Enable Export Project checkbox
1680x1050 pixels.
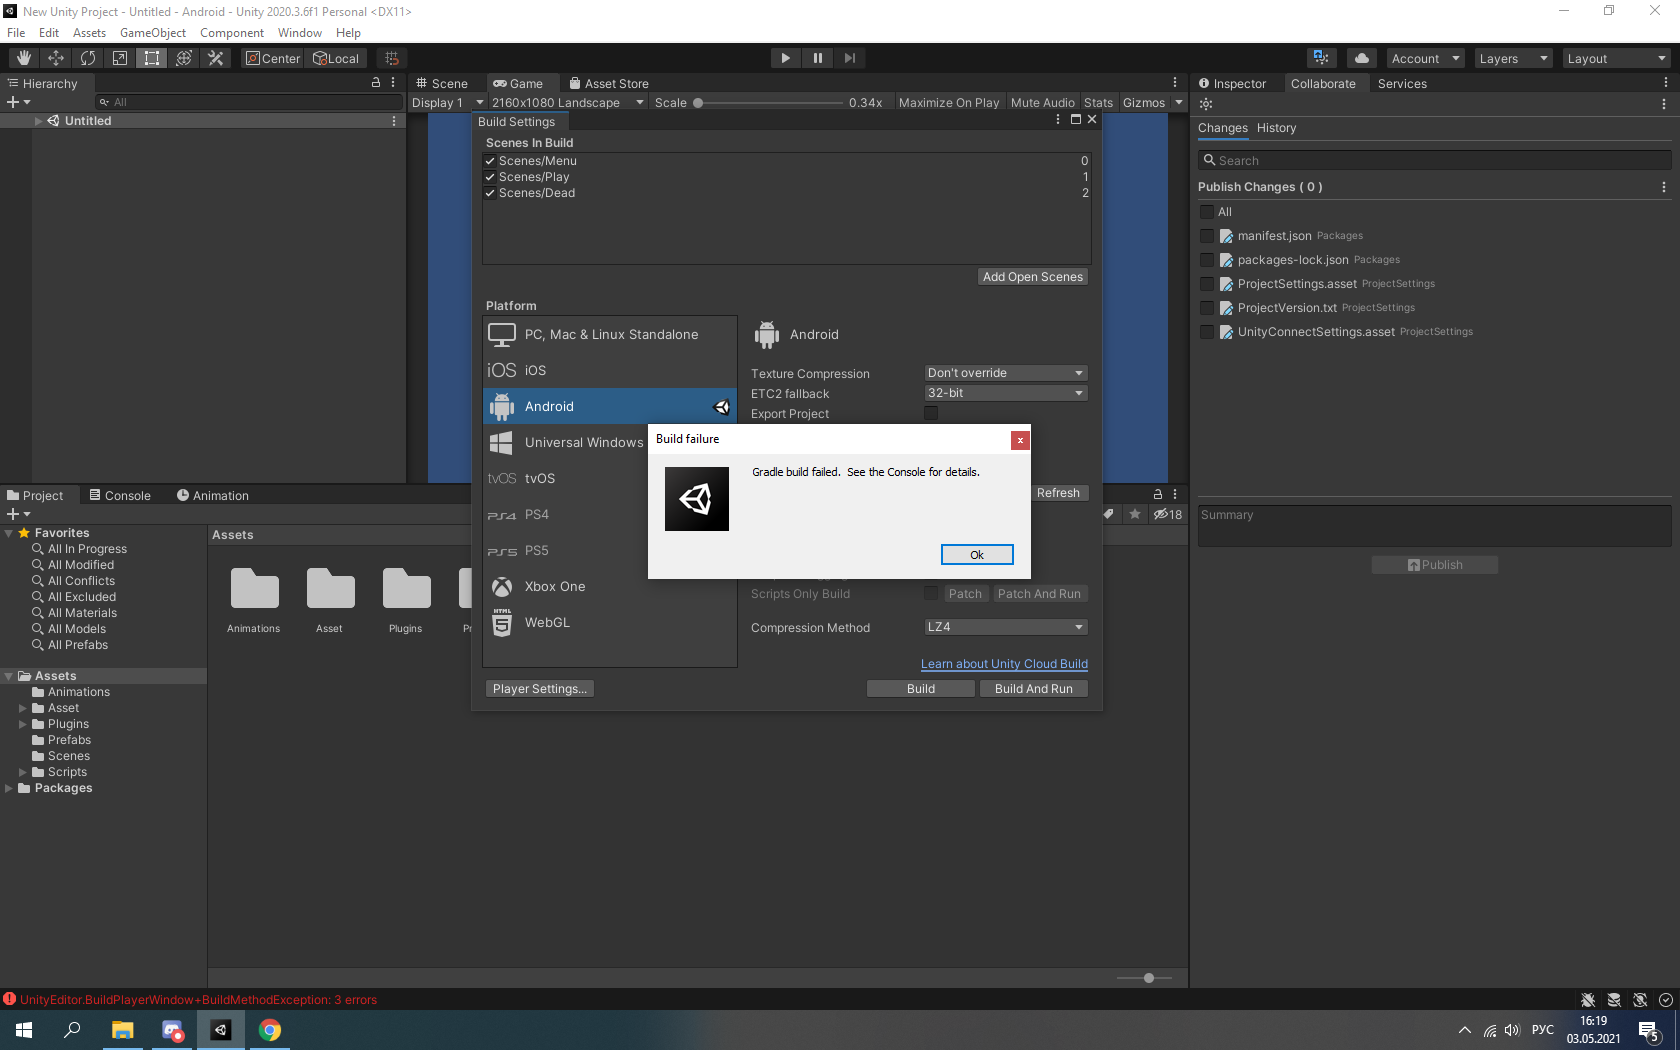(931, 413)
